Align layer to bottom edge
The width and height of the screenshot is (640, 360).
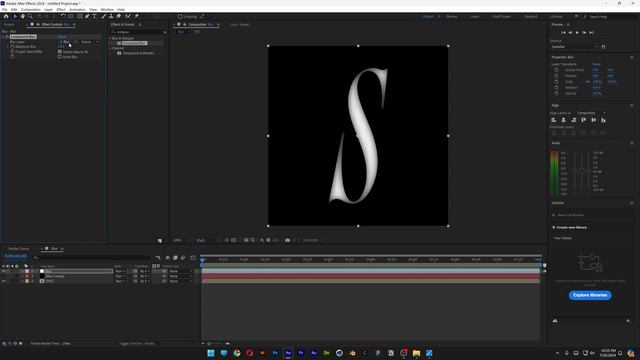603,120
